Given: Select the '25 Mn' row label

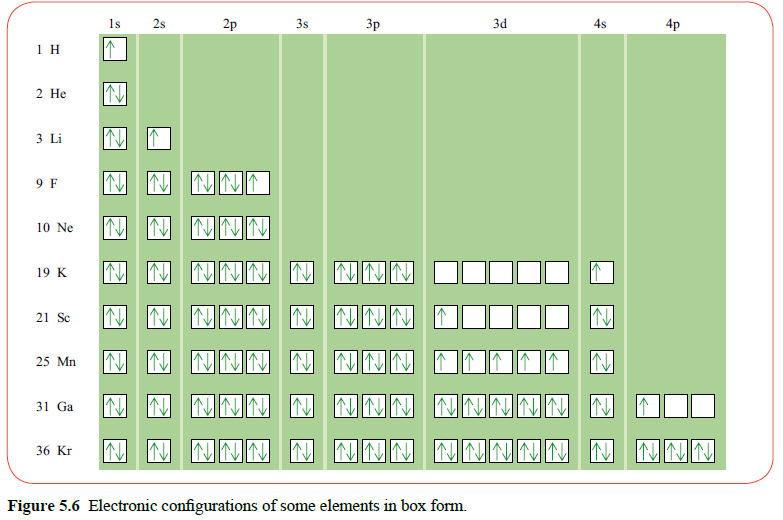Looking at the screenshot, I should (x=56, y=361).
